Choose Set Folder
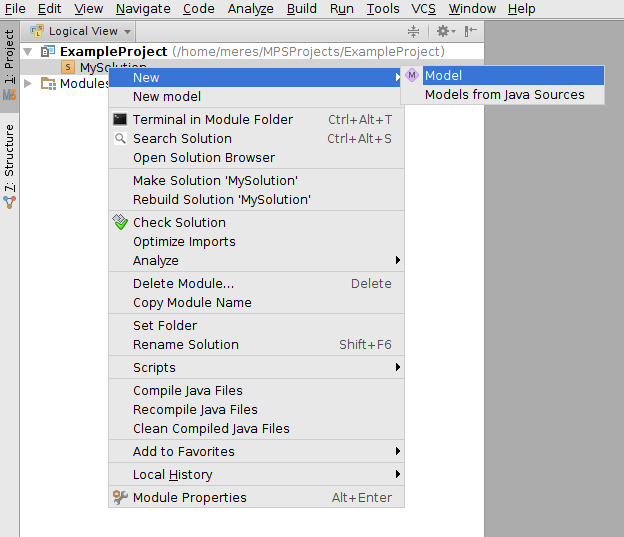624x537 pixels. click(256, 326)
